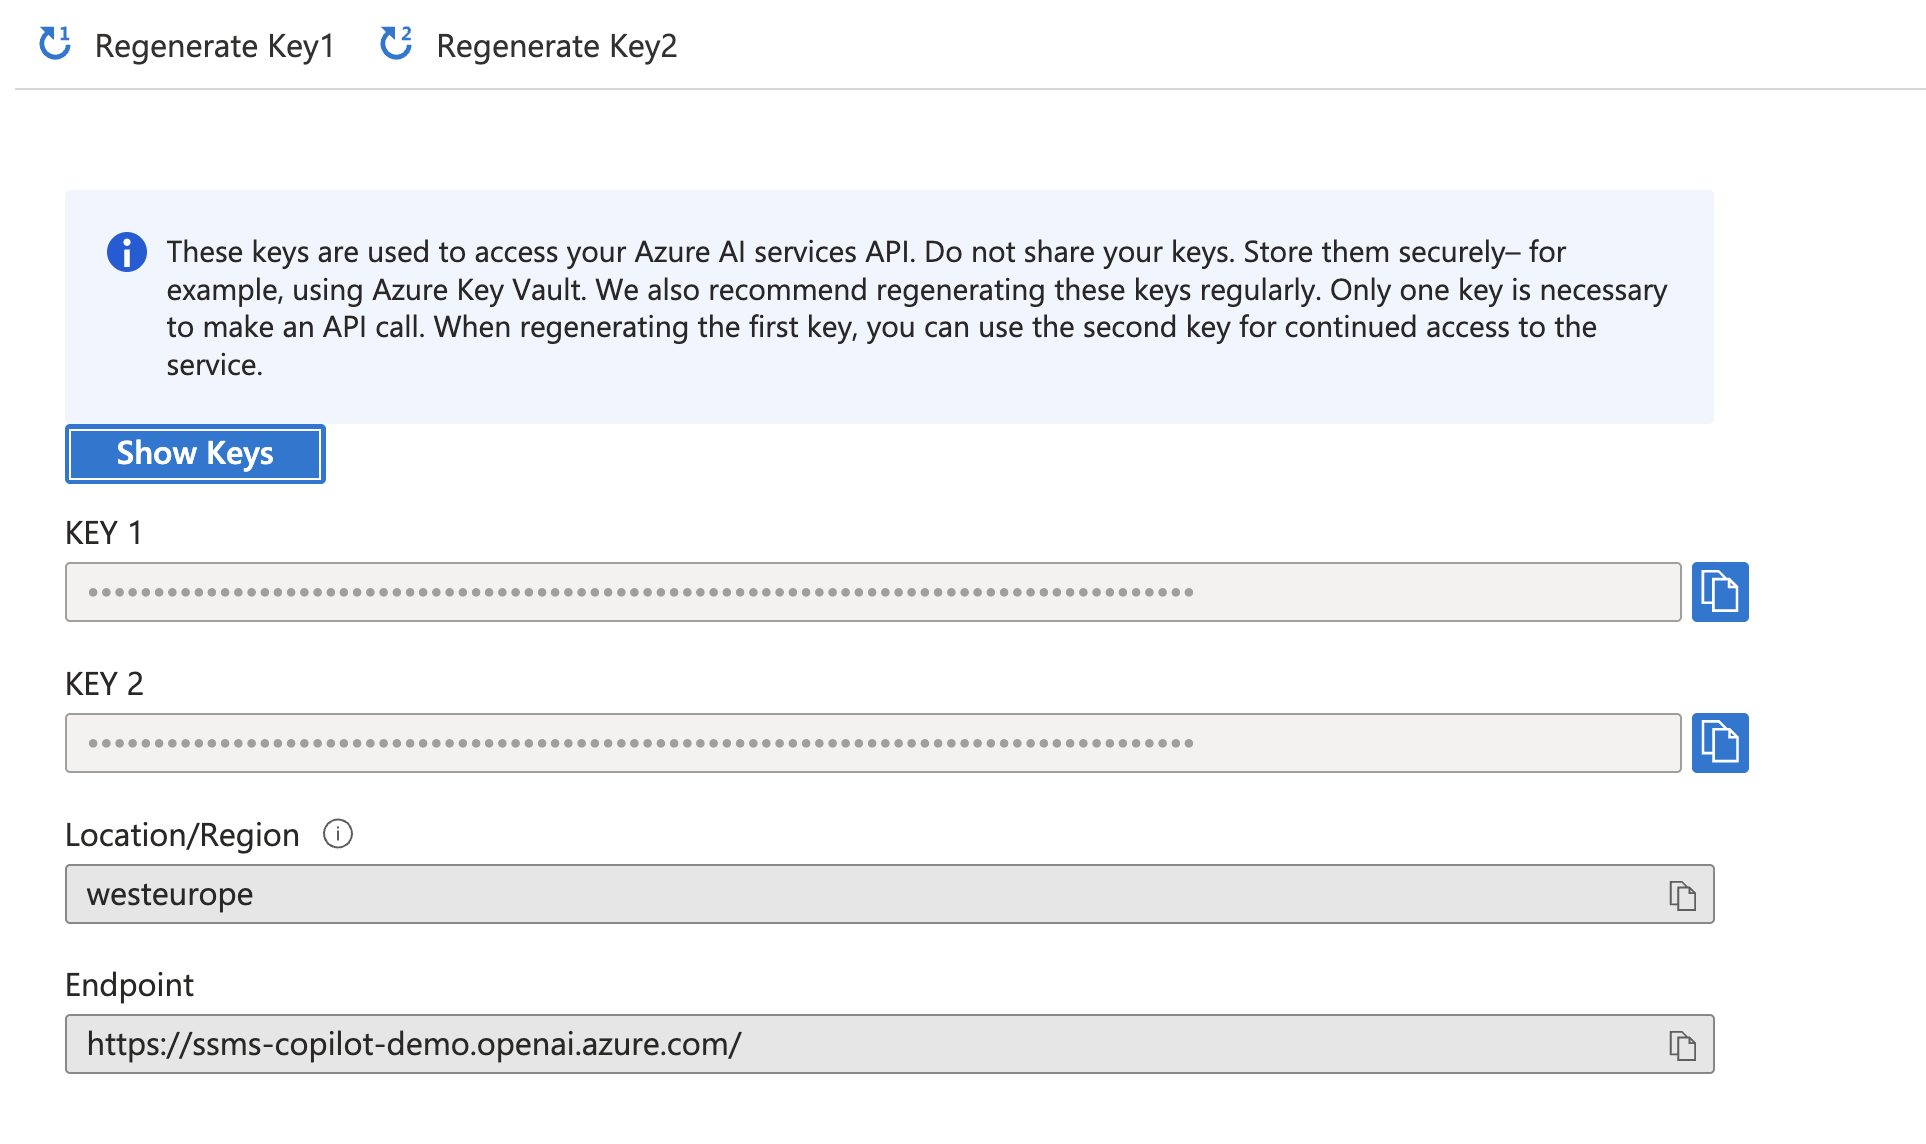Click the key security notice banner
Image resolution: width=1926 pixels, height=1144 pixels.
click(x=890, y=305)
